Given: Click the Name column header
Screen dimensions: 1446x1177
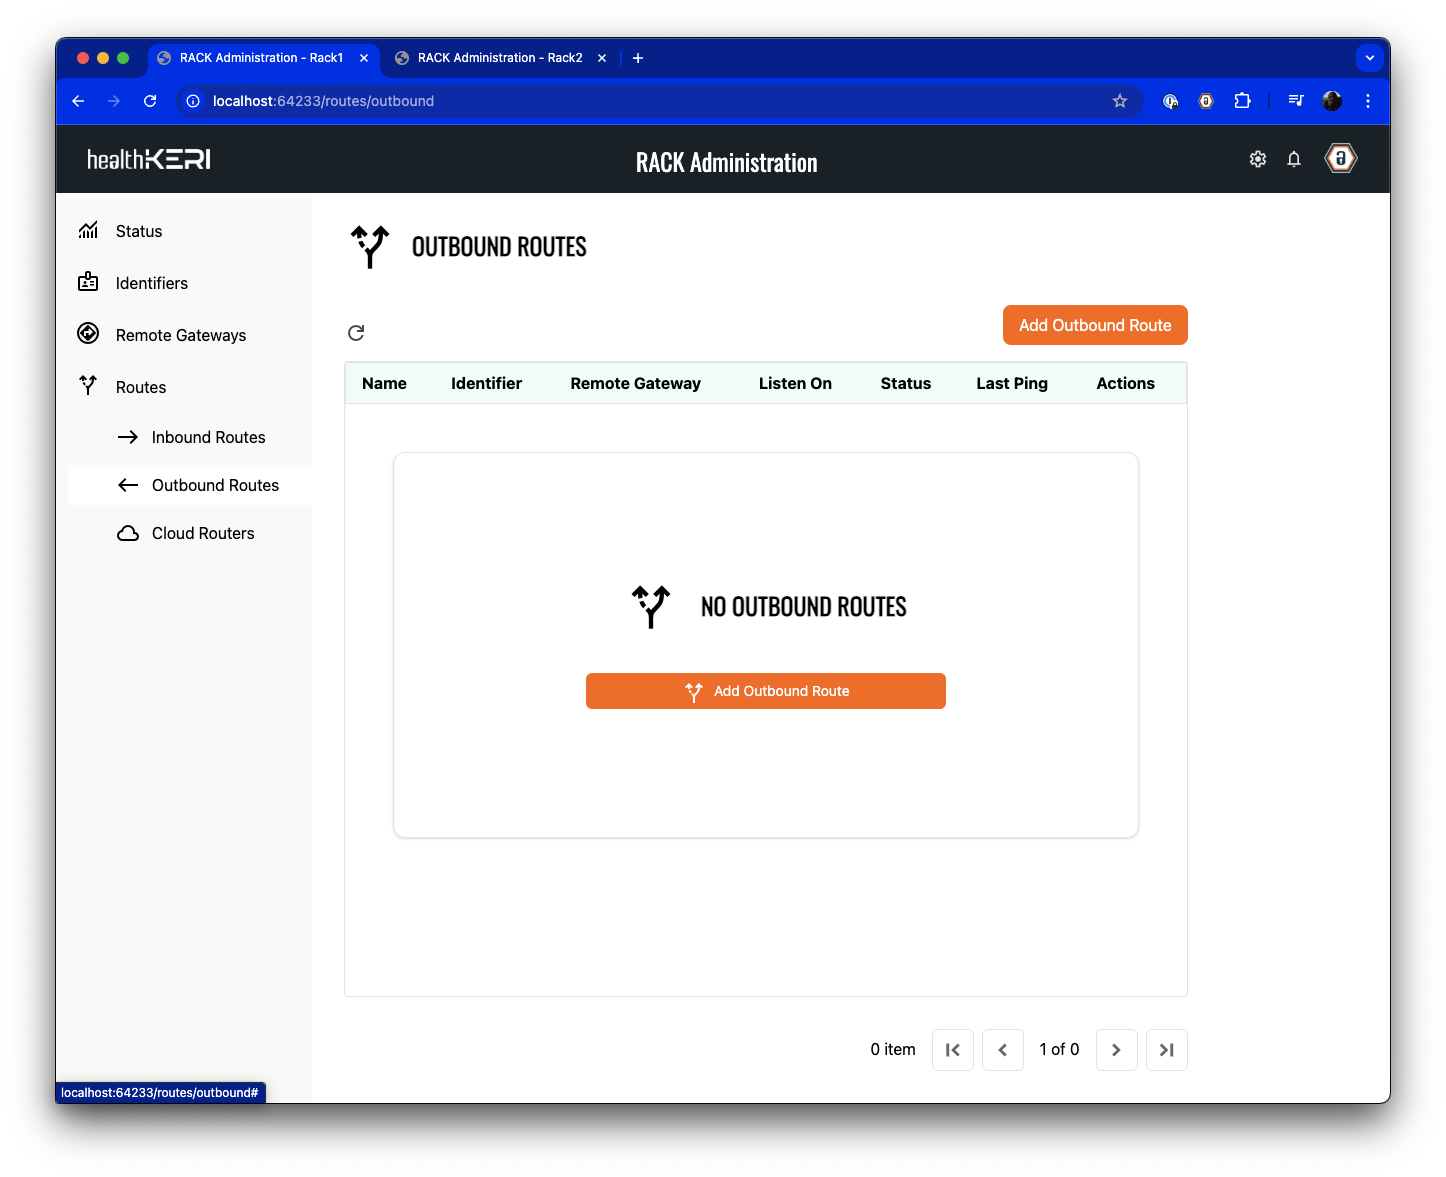Looking at the screenshot, I should tap(384, 383).
